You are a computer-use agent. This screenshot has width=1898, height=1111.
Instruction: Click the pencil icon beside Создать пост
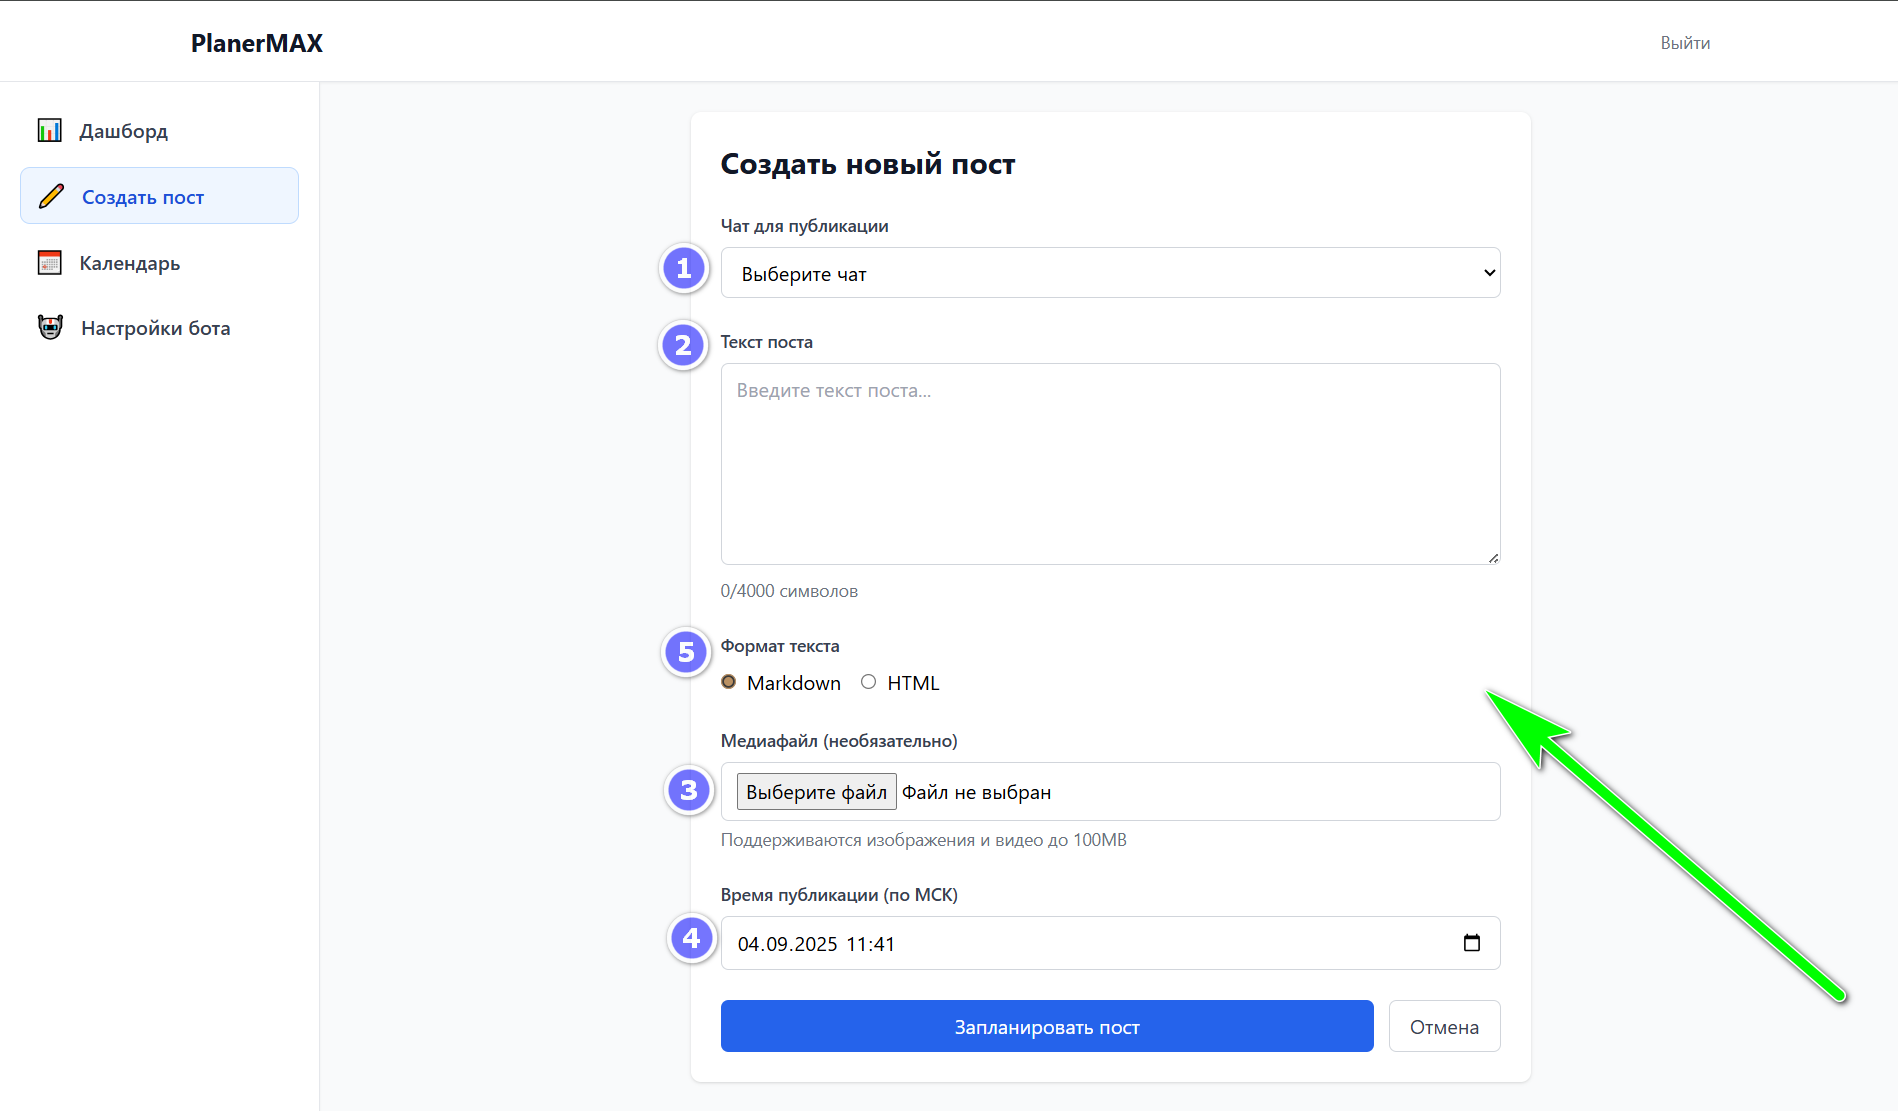click(51, 196)
